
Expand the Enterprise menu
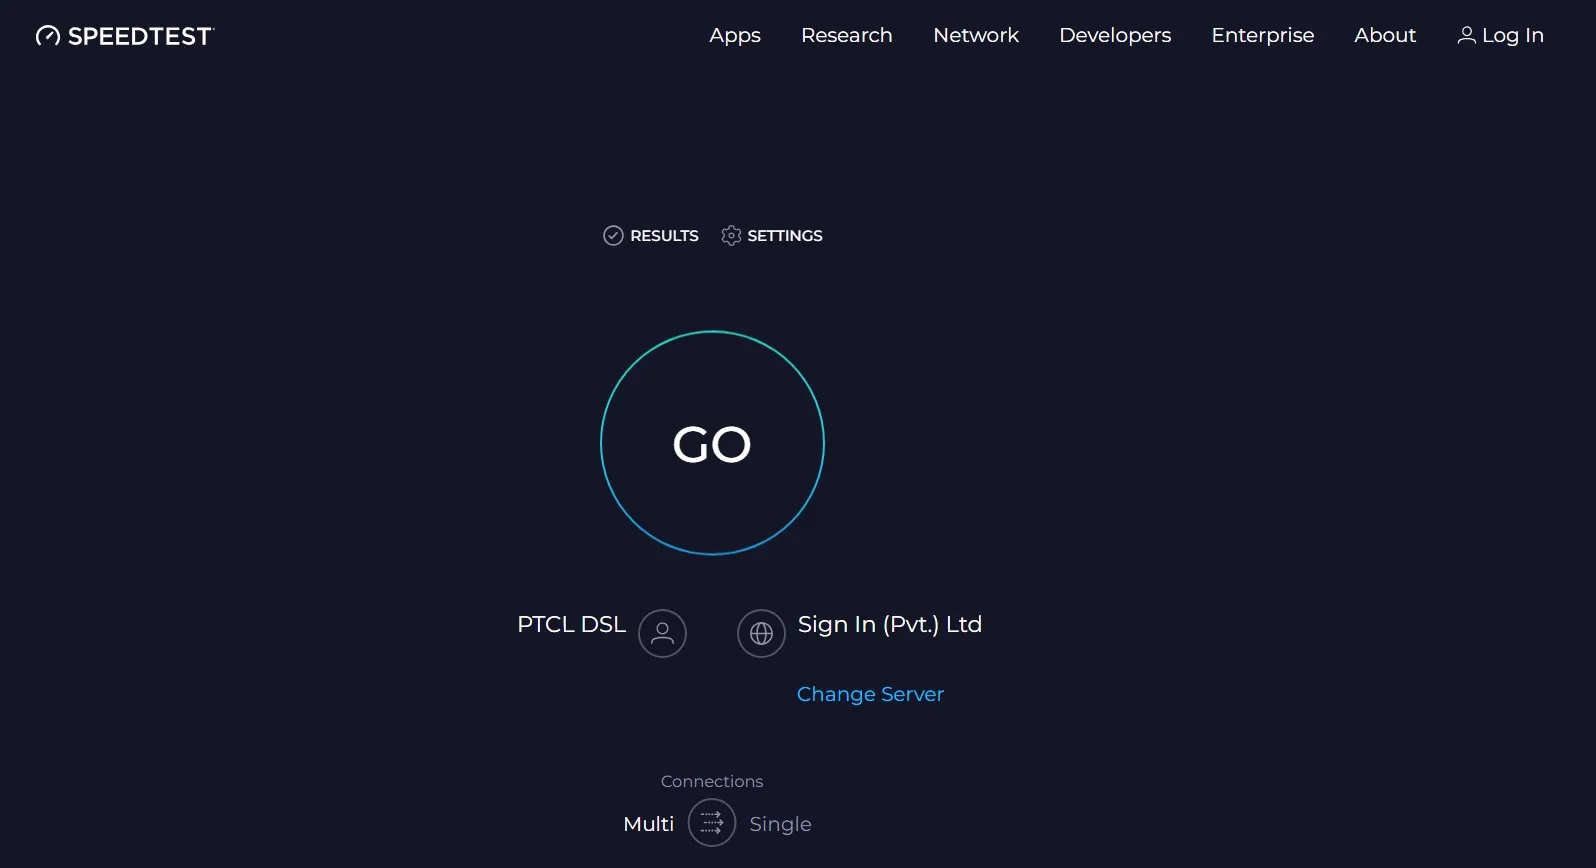[1262, 35]
